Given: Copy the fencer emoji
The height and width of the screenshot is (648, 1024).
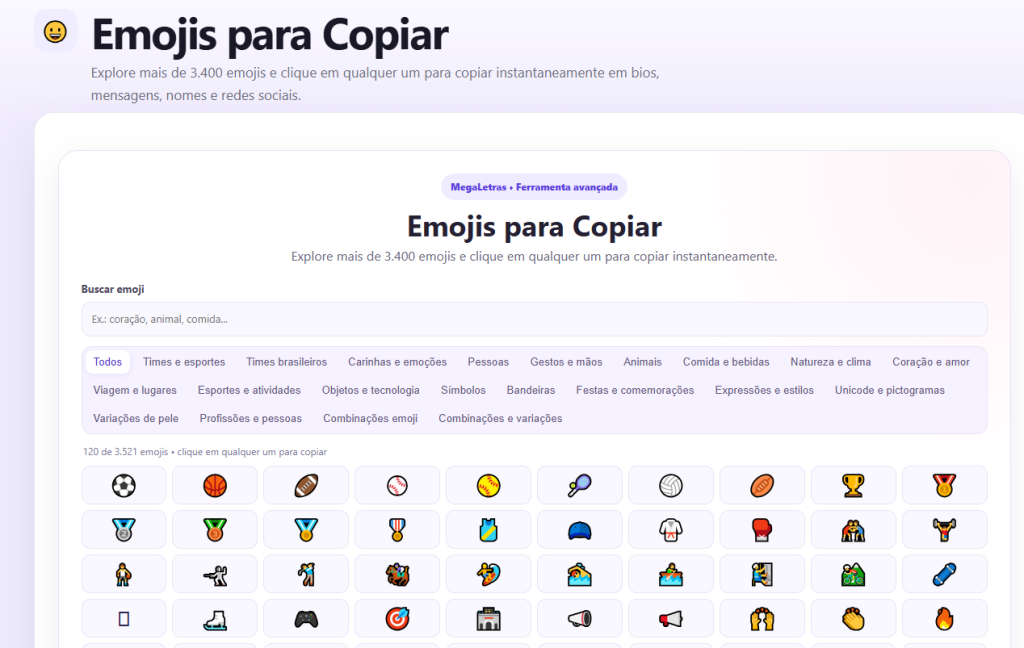Looking at the screenshot, I should [215, 574].
